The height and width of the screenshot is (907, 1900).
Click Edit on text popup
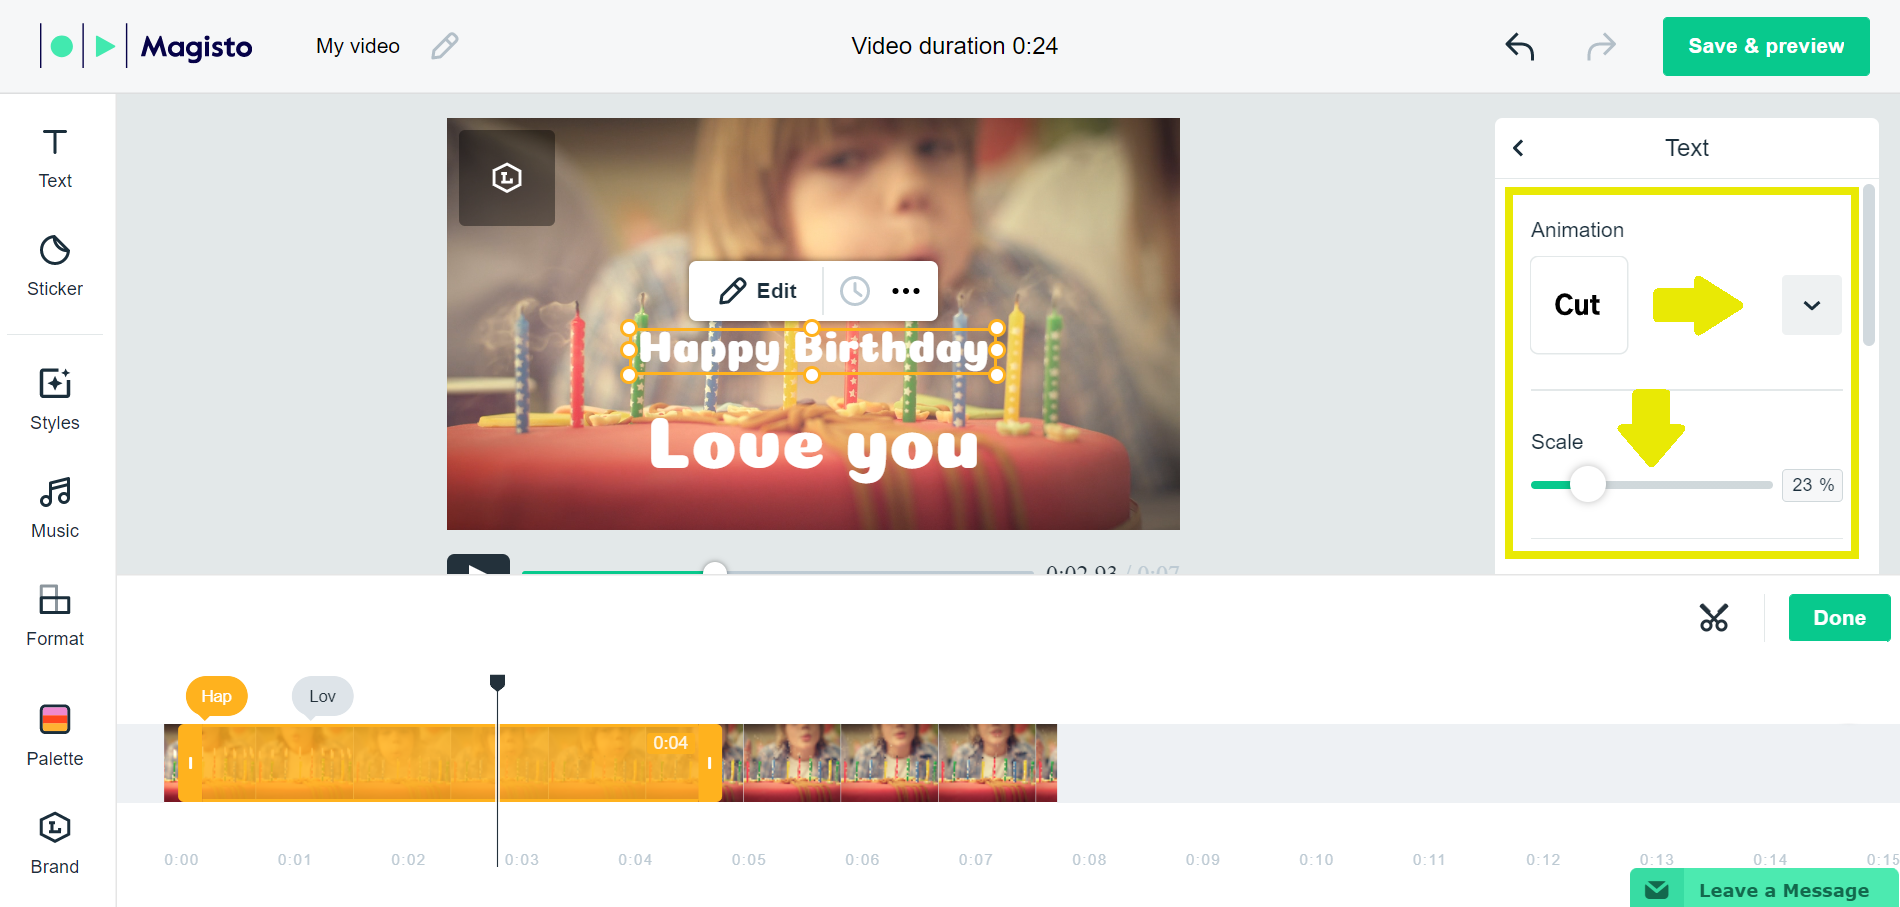click(758, 291)
